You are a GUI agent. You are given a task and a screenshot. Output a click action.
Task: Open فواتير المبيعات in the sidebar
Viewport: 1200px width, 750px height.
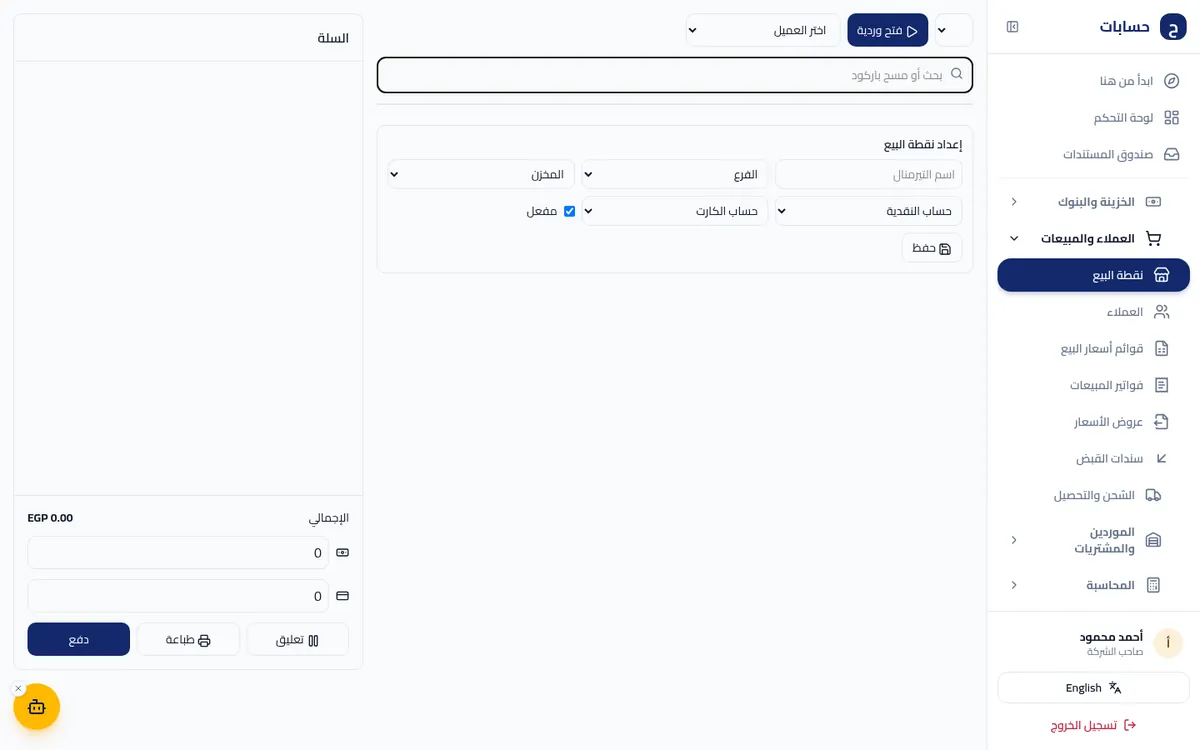click(1094, 385)
